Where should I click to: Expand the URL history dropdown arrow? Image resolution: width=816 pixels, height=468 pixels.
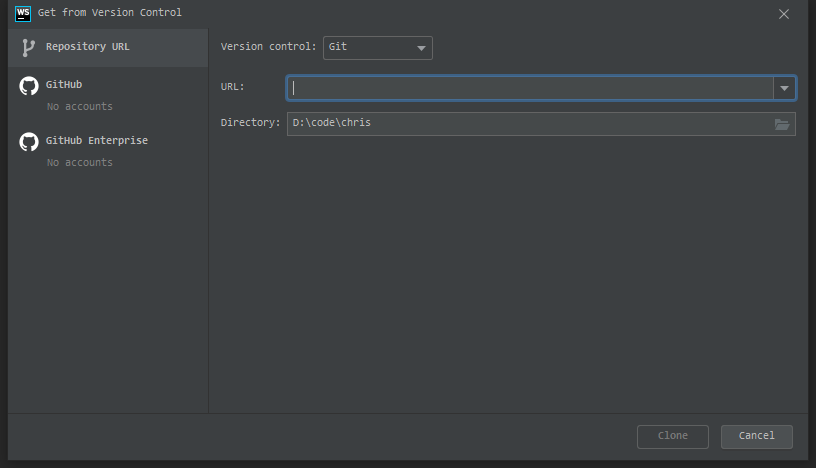(x=784, y=88)
